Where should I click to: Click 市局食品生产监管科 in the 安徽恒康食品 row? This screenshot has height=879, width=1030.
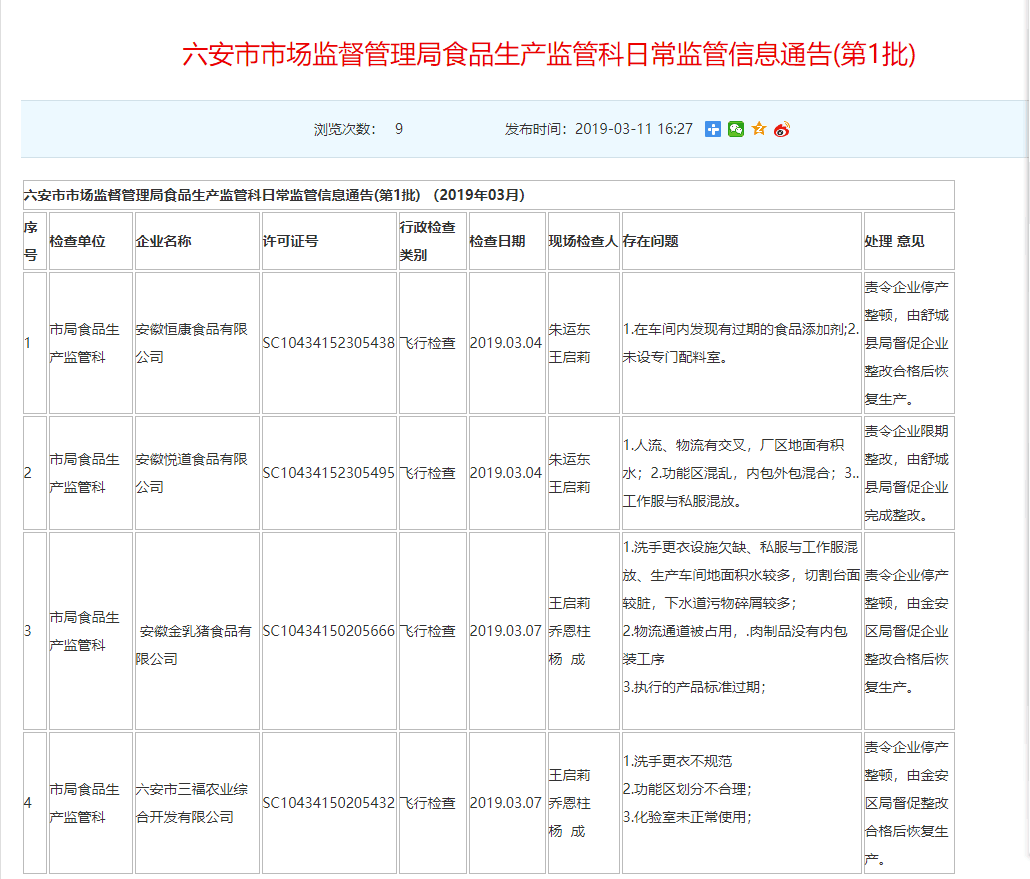(85, 343)
